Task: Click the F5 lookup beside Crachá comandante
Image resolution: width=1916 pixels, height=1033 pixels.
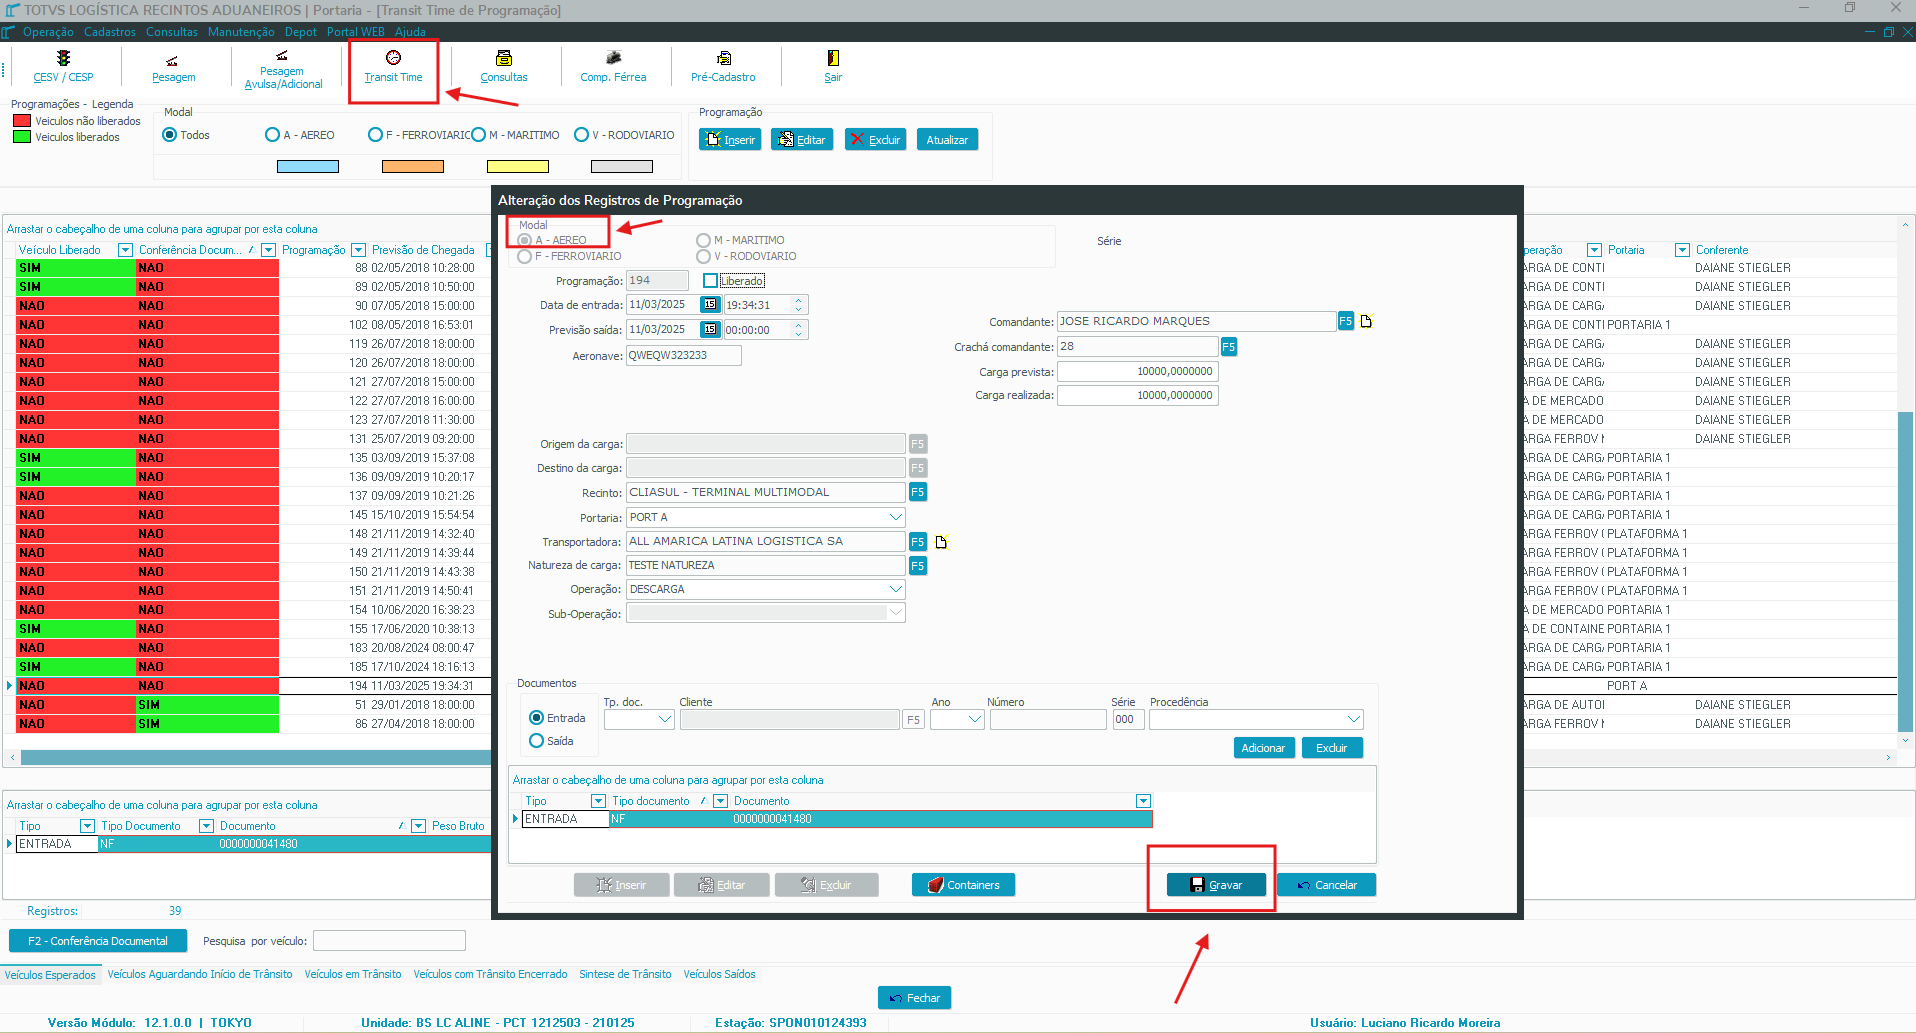Action: tap(1228, 347)
